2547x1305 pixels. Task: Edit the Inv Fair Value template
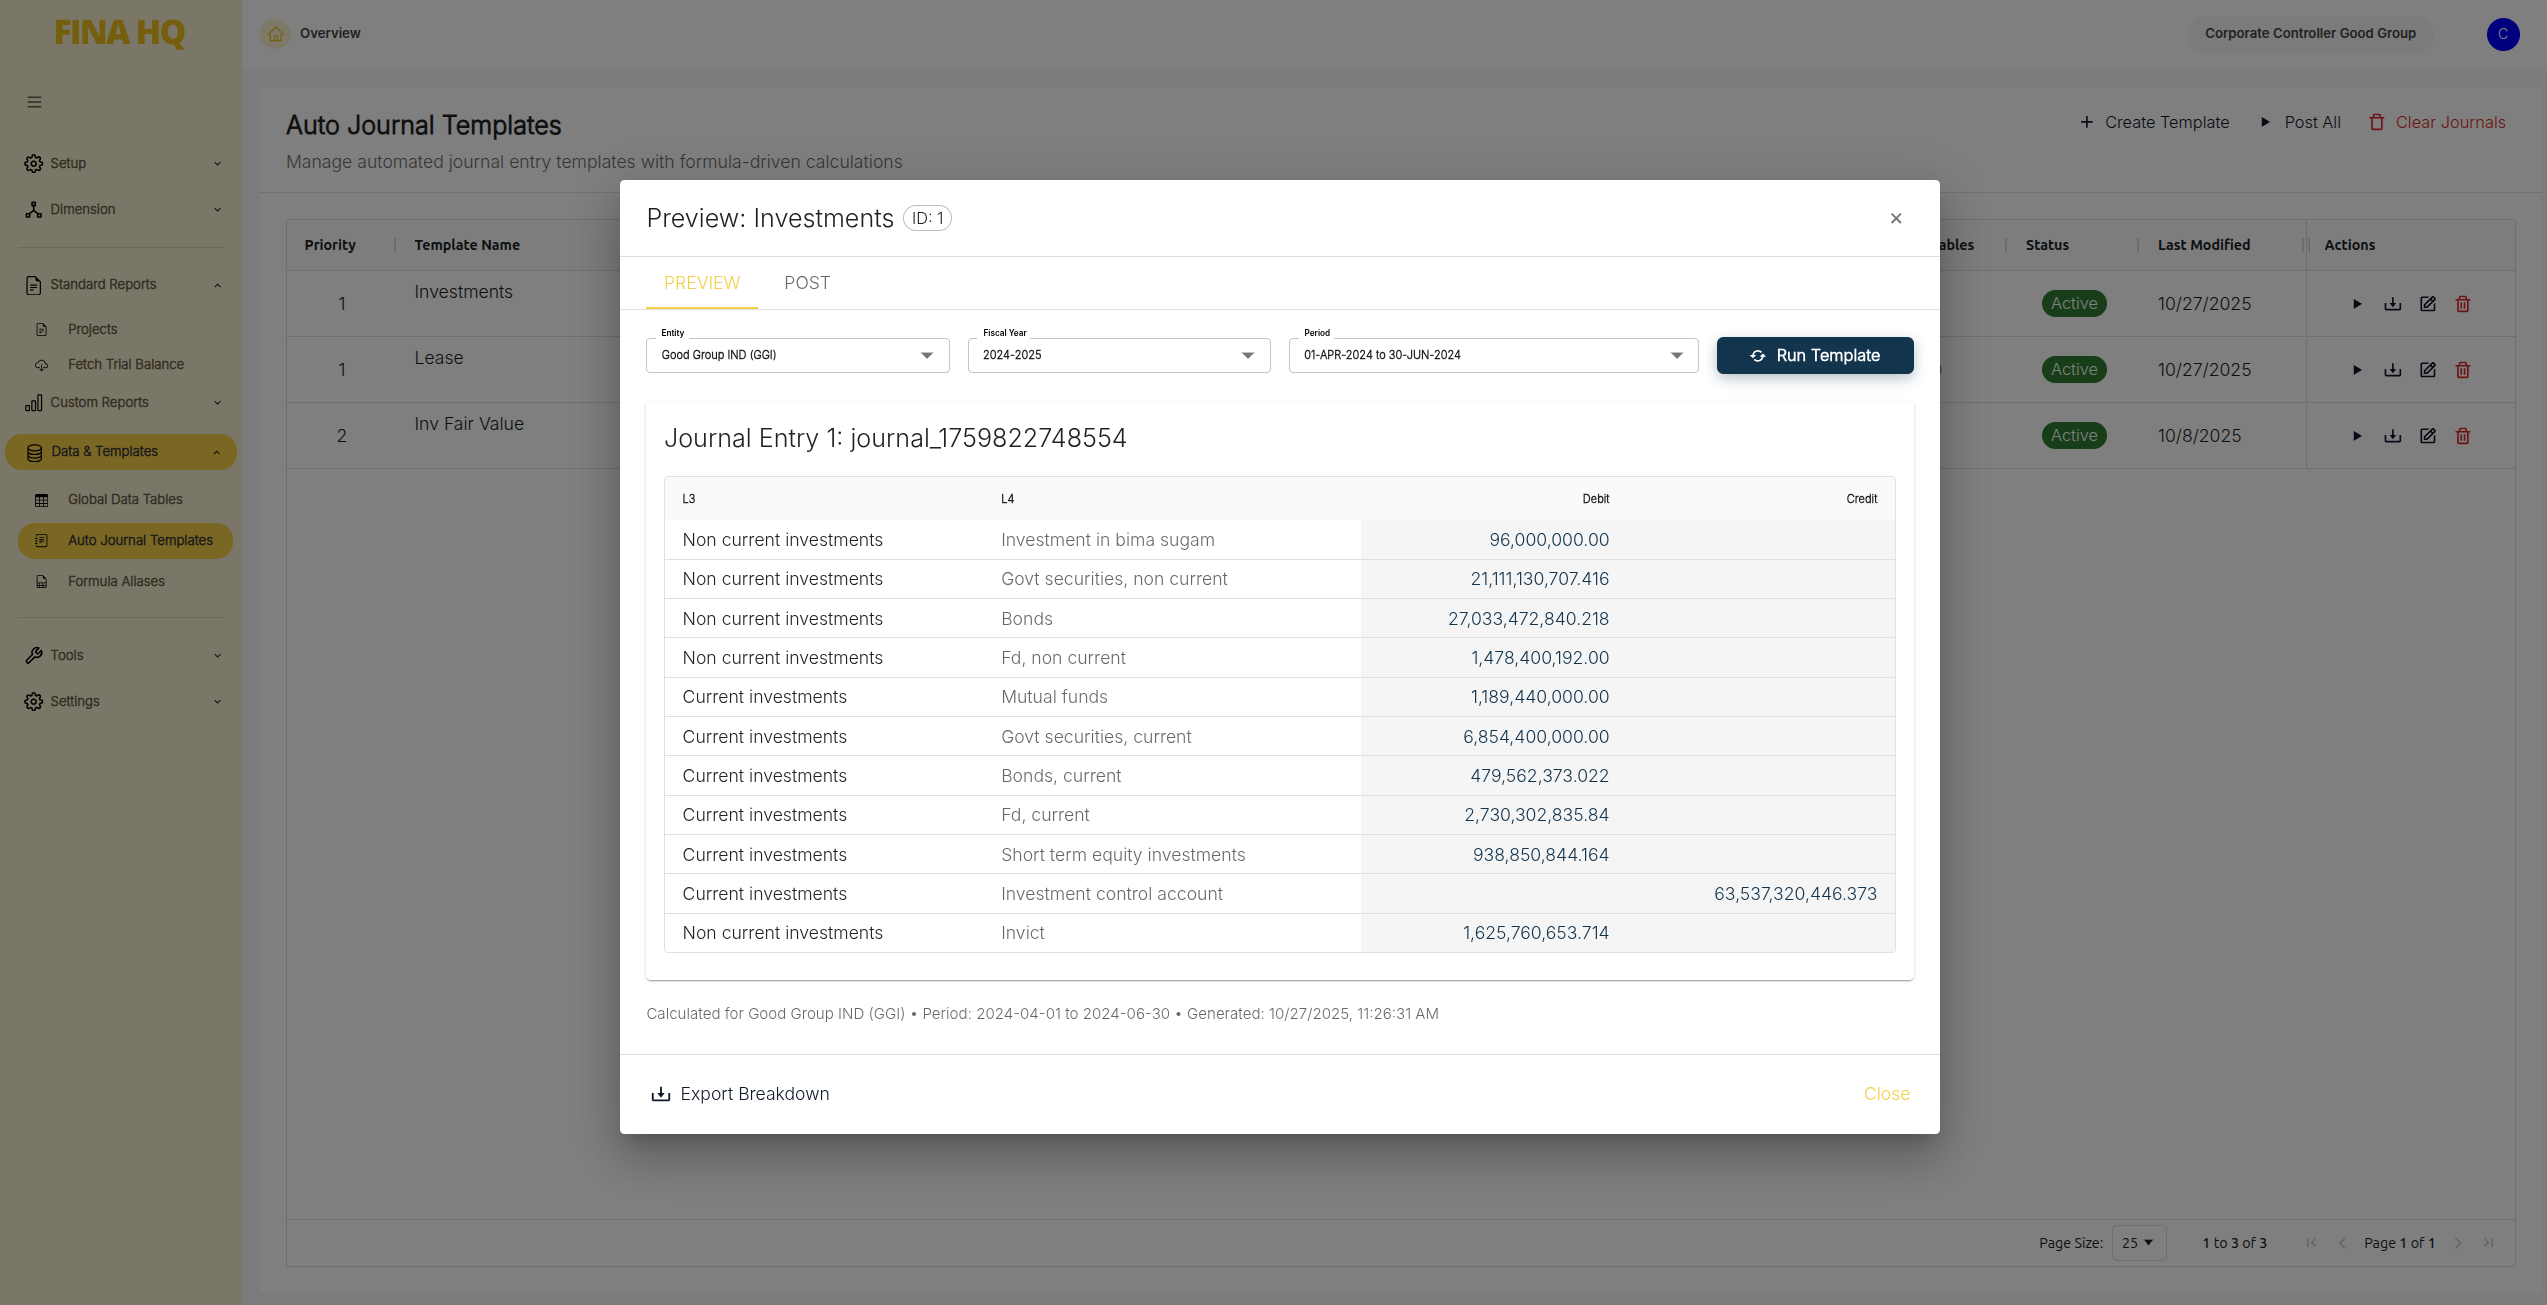(2427, 436)
